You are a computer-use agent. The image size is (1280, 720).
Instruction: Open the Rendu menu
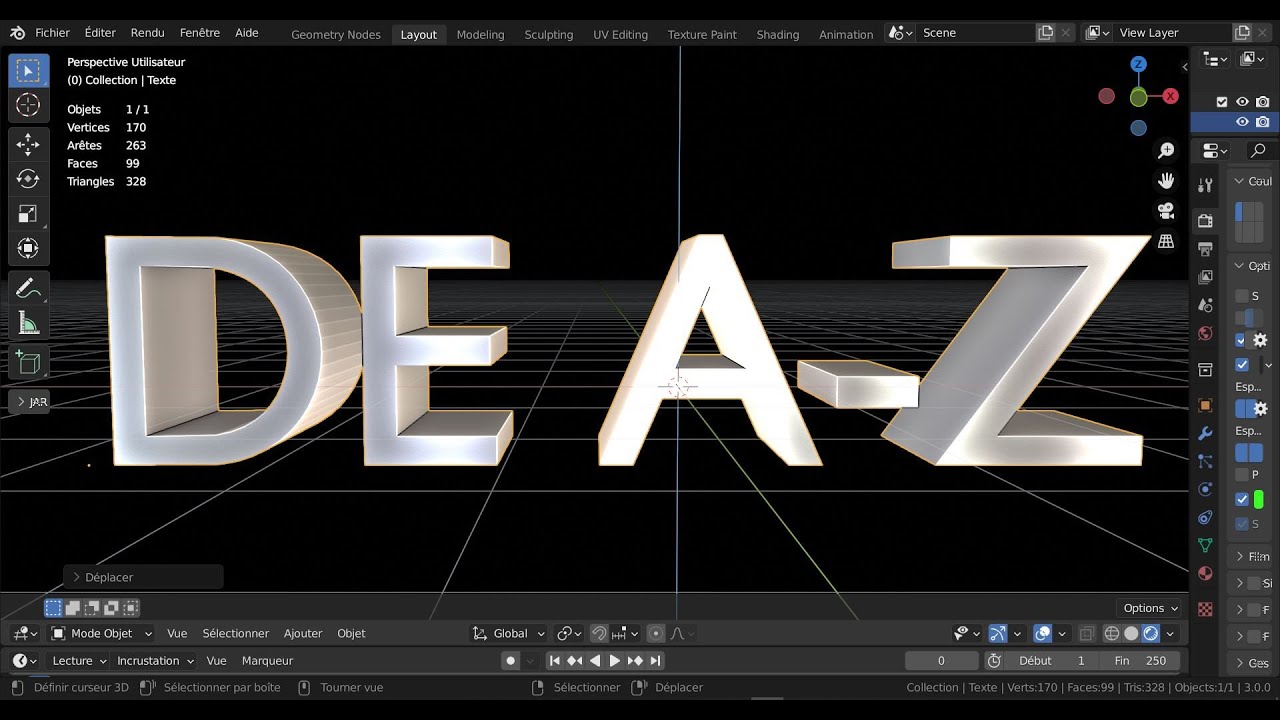(x=147, y=33)
